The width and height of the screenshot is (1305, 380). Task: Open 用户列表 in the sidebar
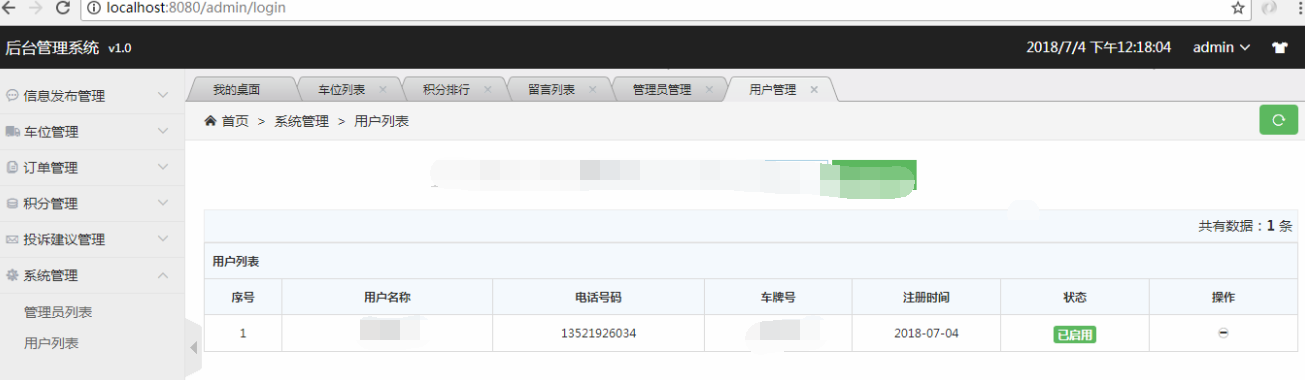coord(51,343)
